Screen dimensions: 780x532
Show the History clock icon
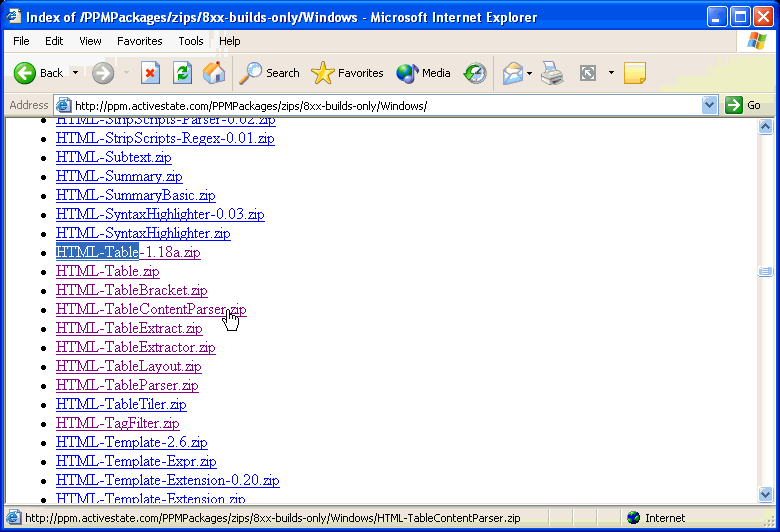[475, 73]
